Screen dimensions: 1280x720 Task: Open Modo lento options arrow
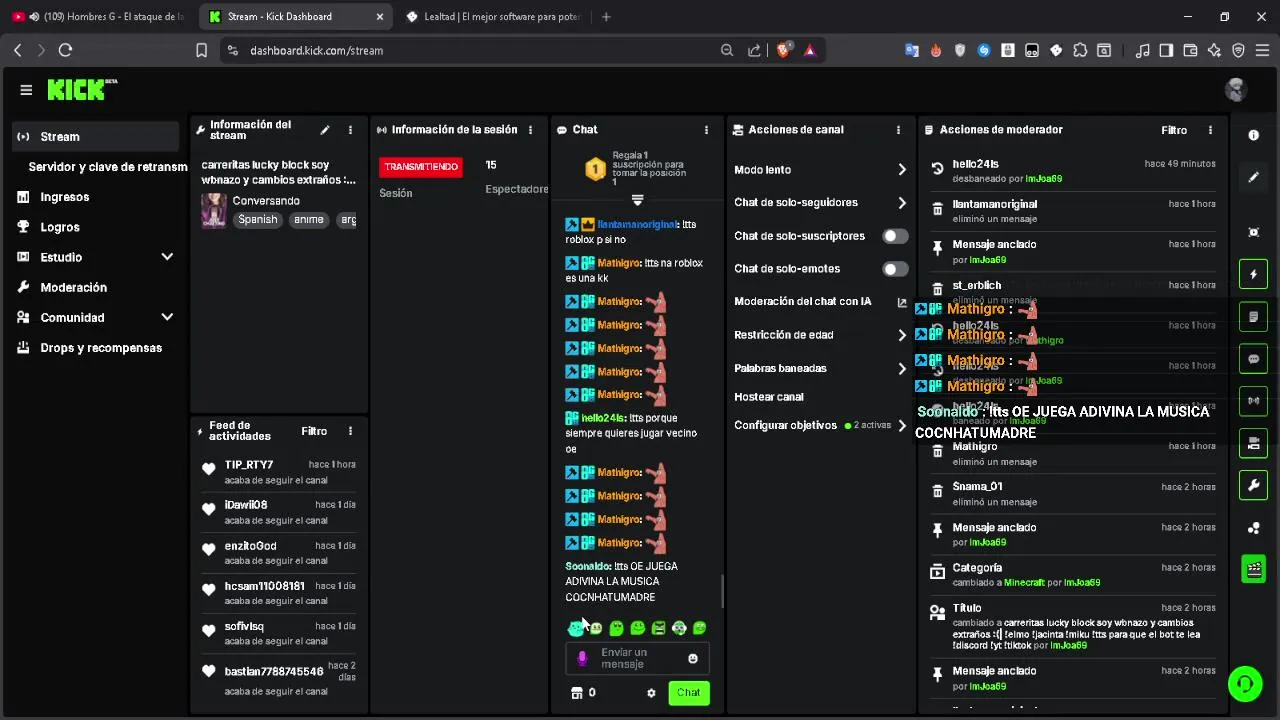(901, 170)
